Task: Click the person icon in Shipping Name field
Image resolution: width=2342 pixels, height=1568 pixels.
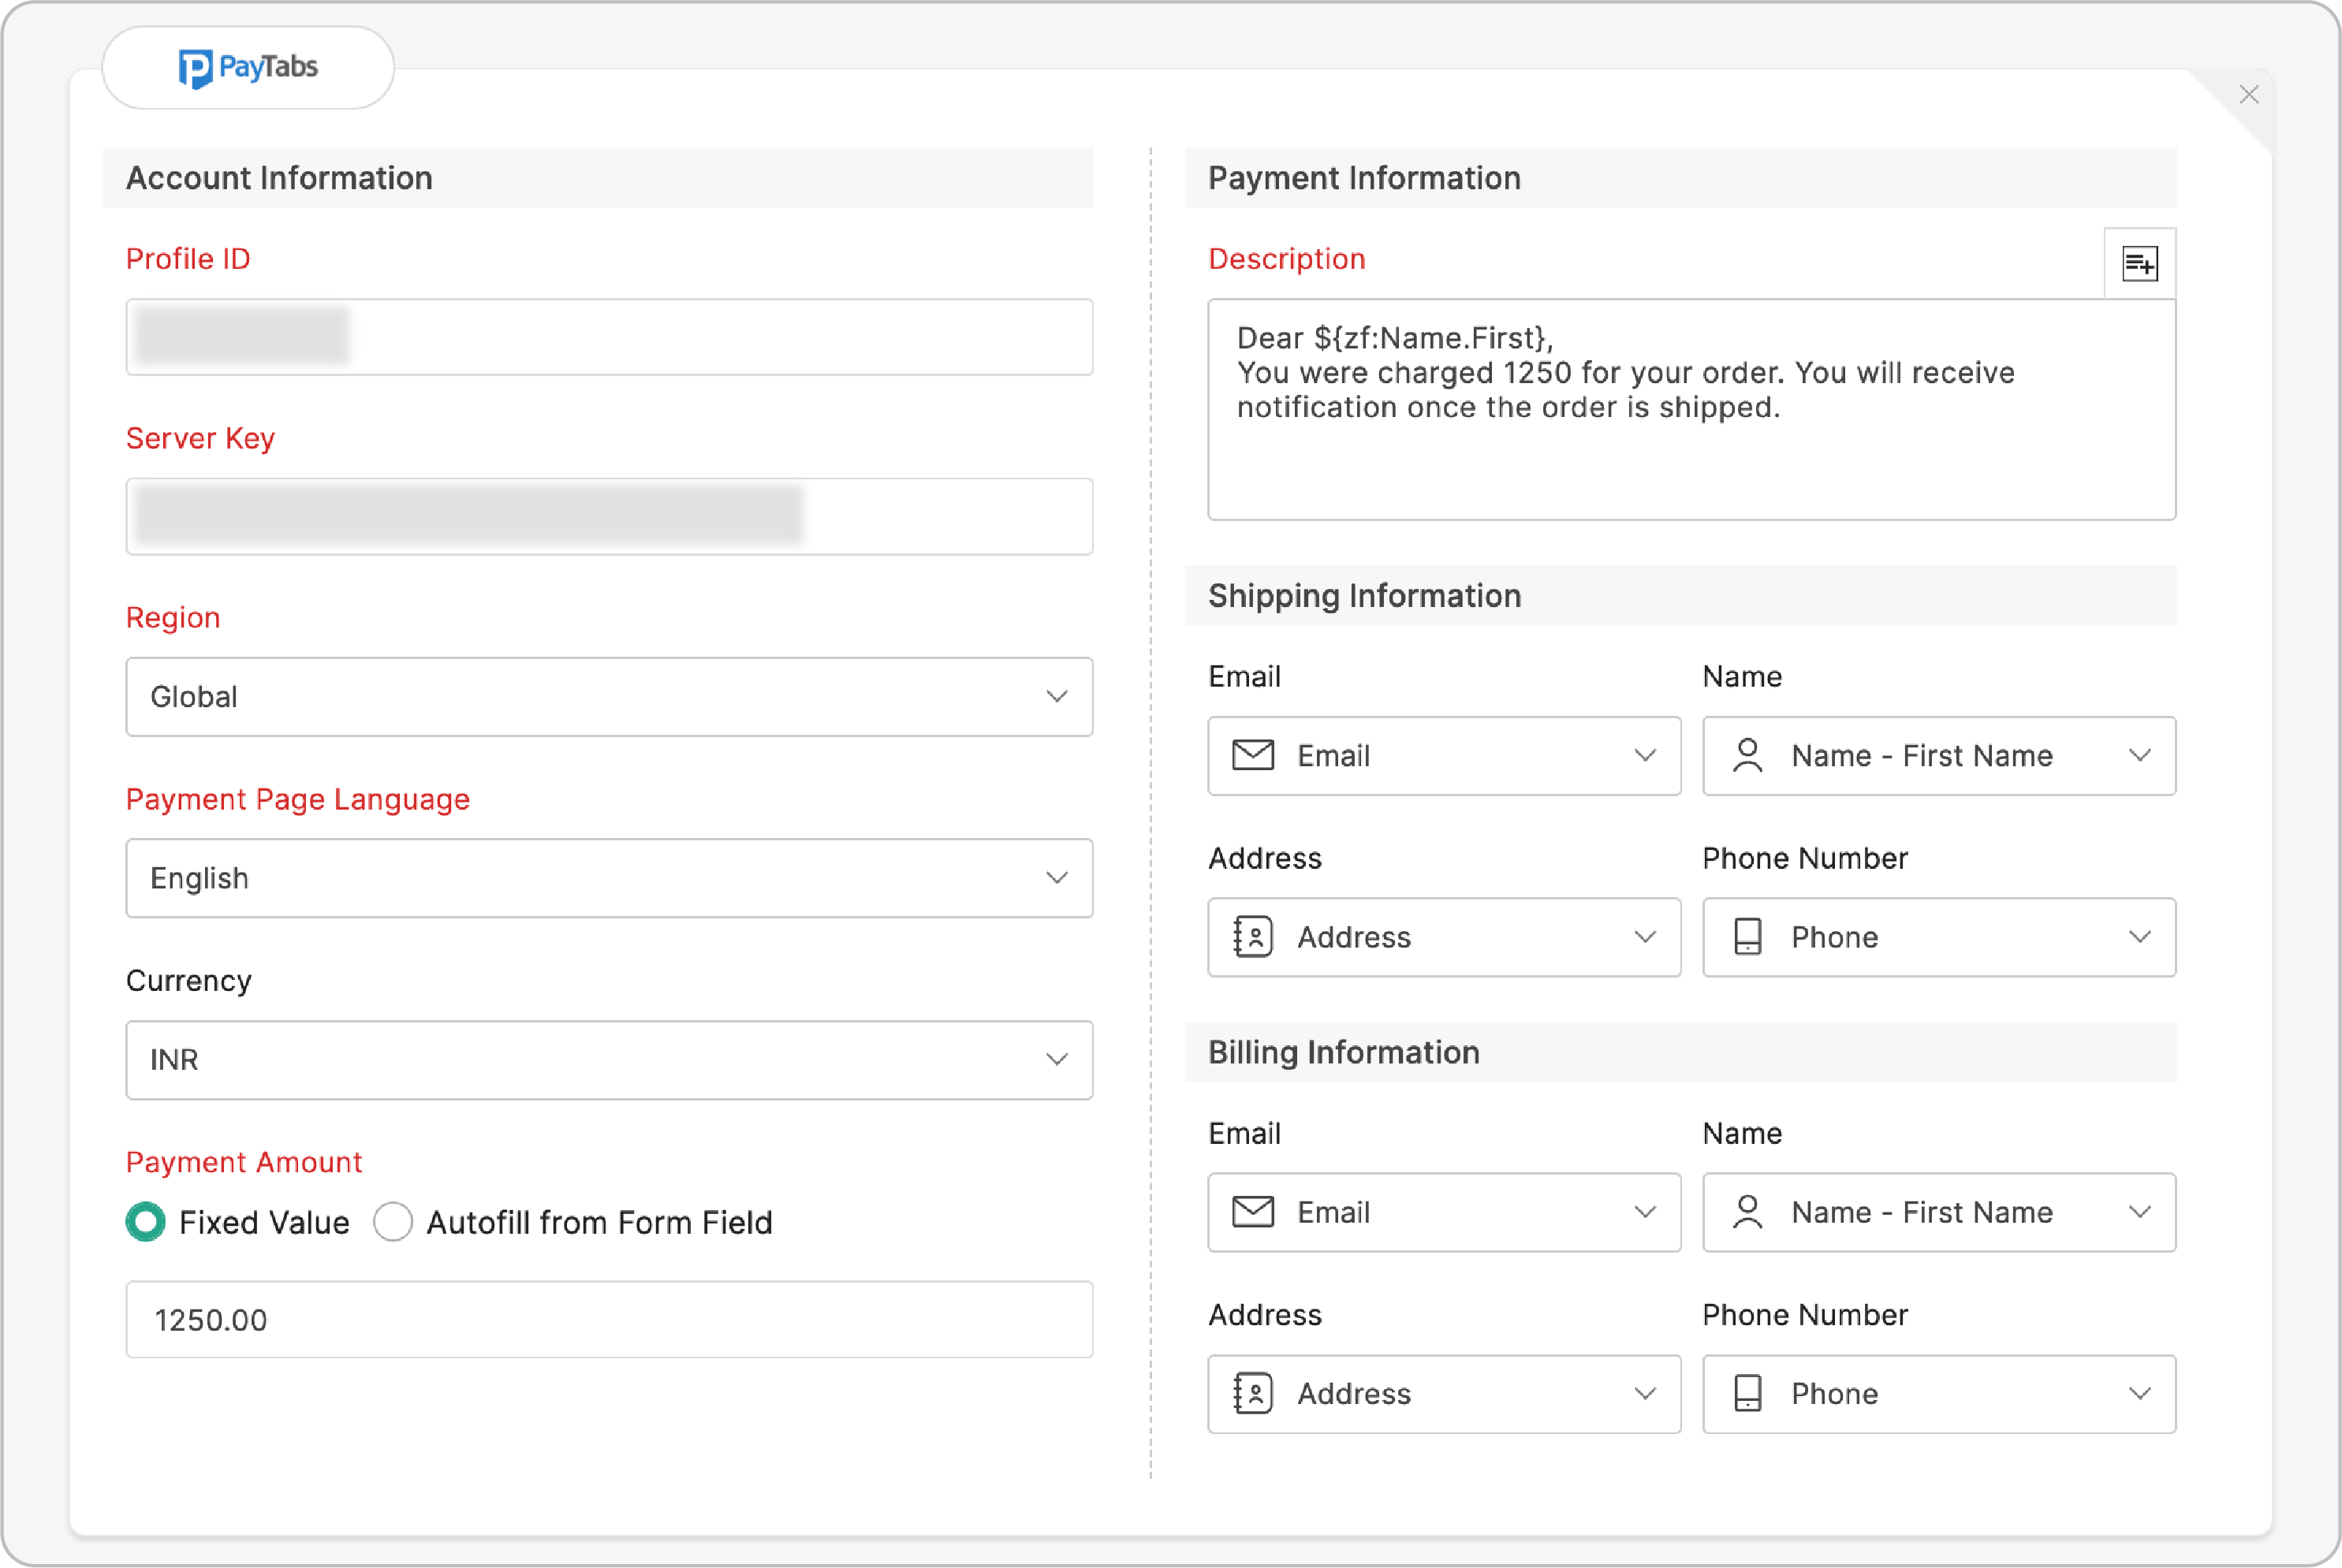Action: coord(1748,756)
